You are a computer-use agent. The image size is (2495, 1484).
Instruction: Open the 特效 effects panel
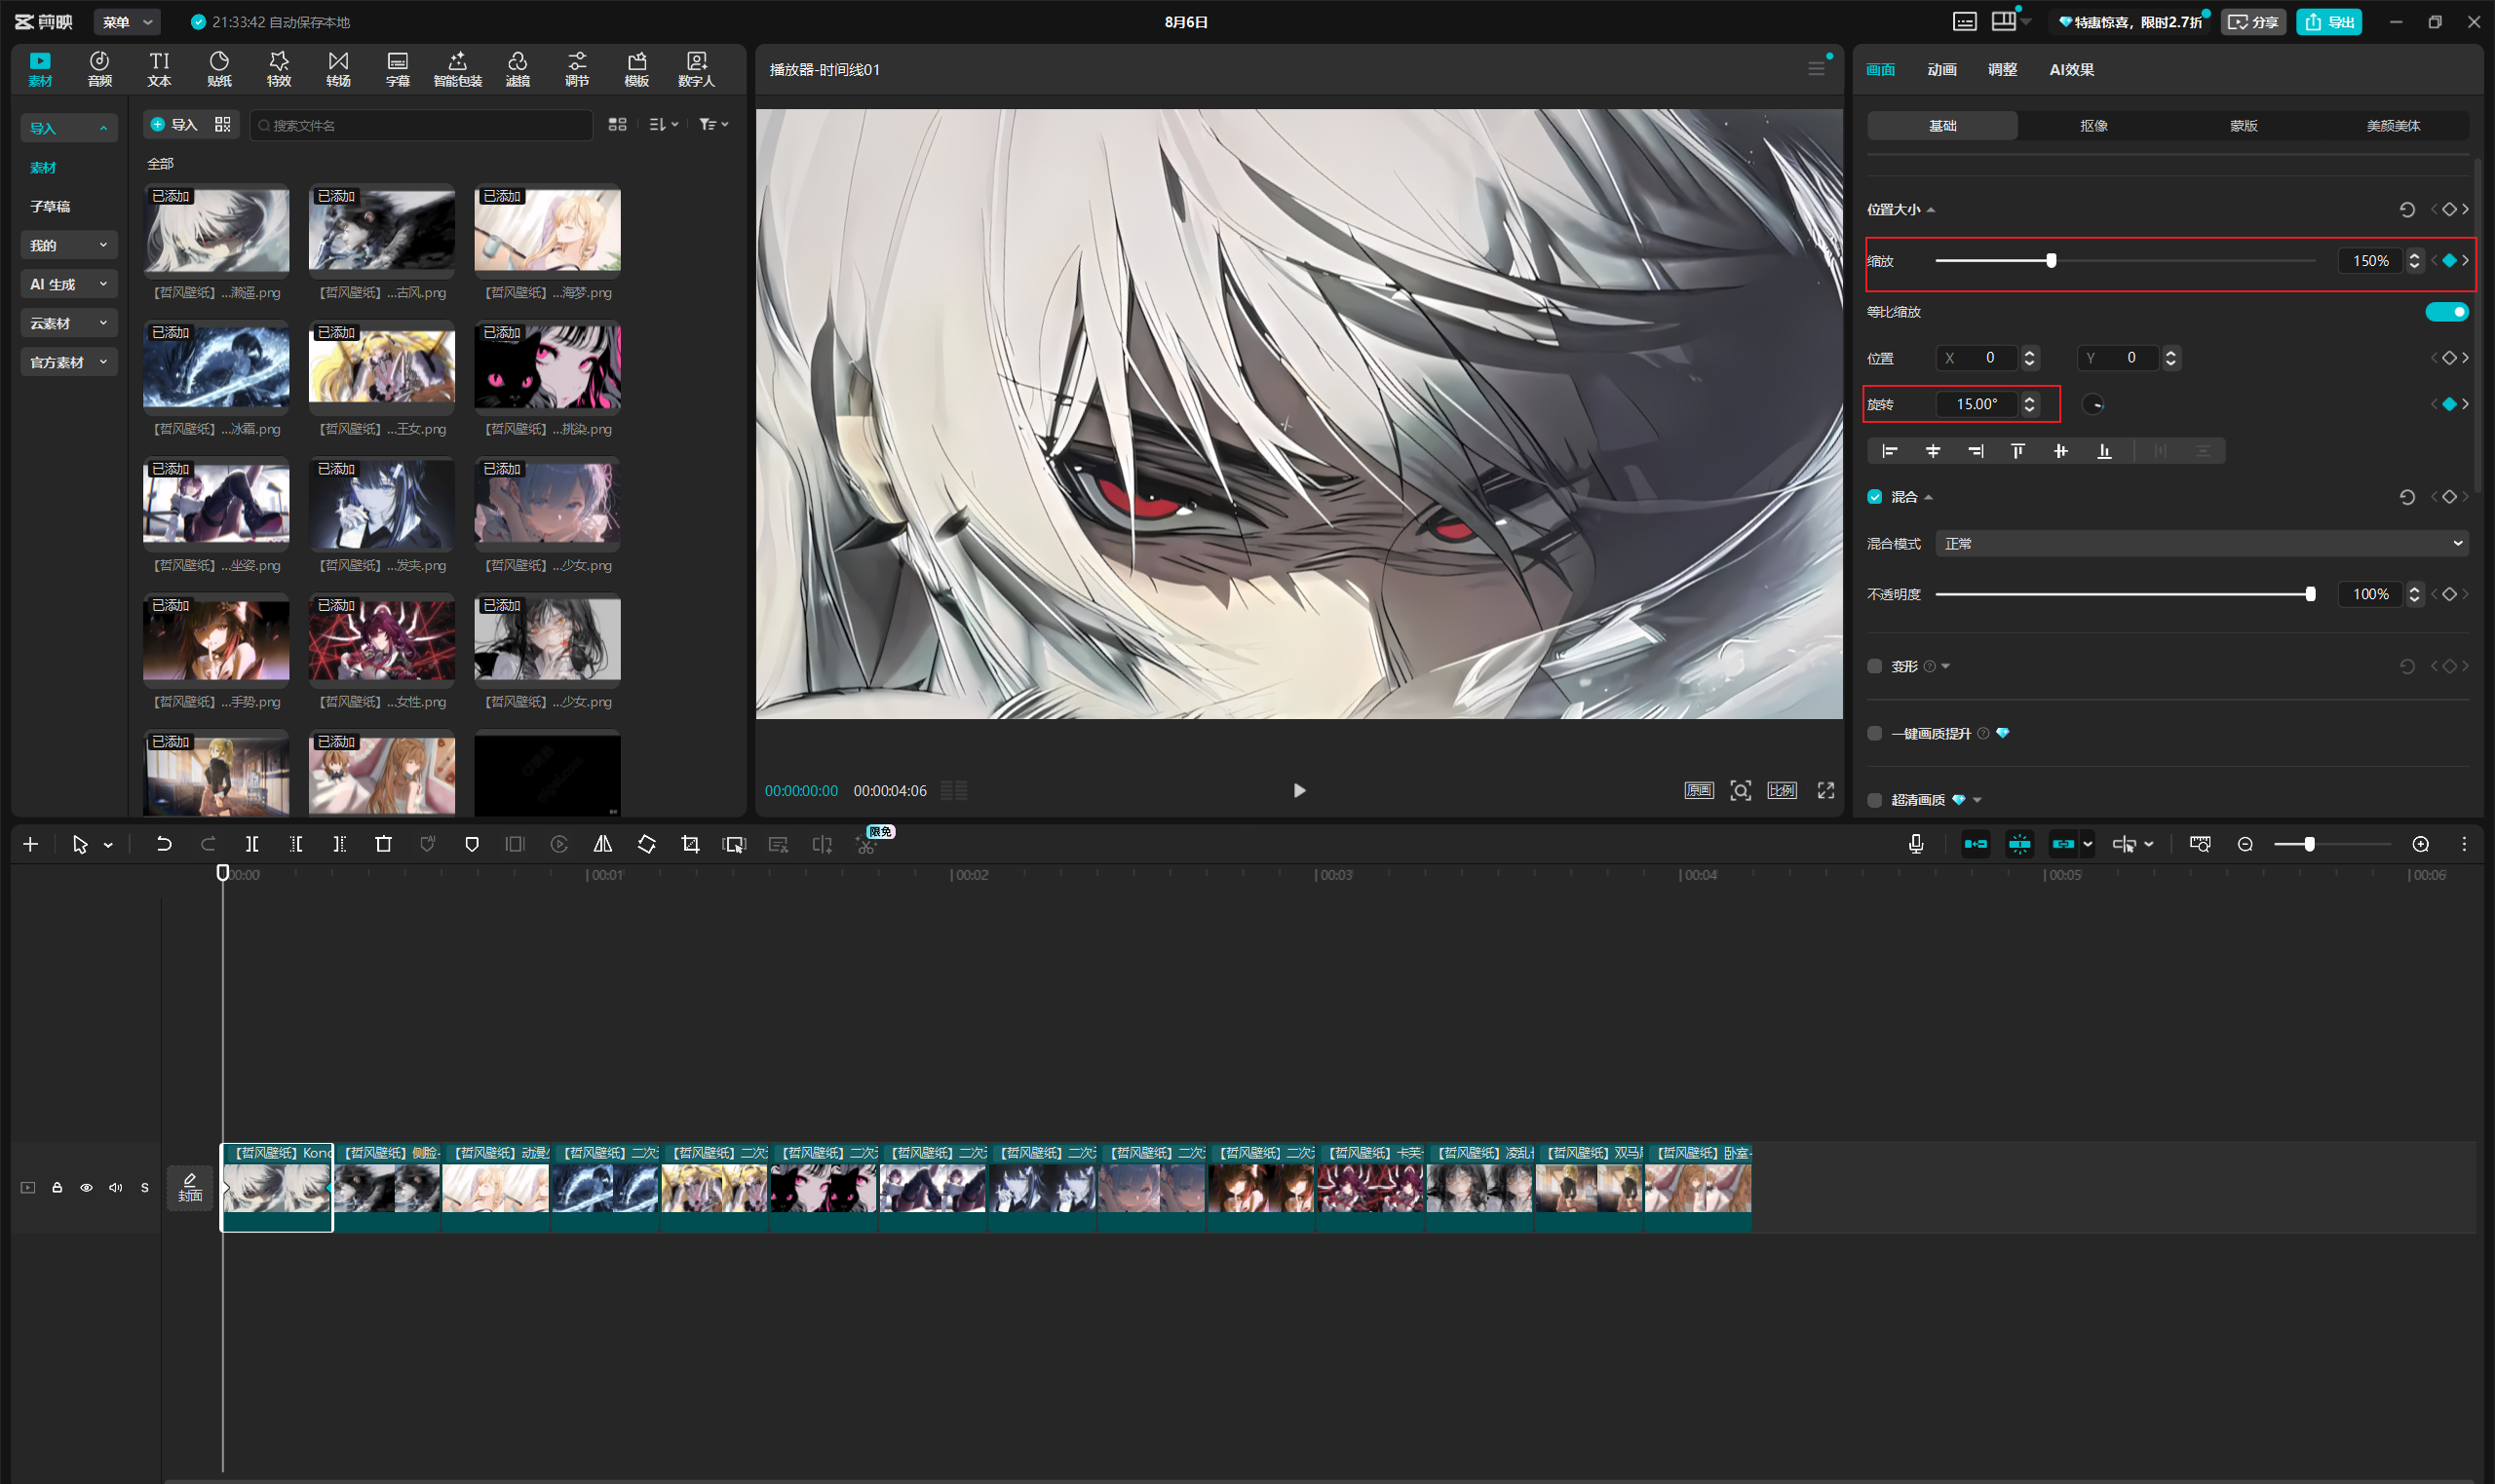[279, 69]
